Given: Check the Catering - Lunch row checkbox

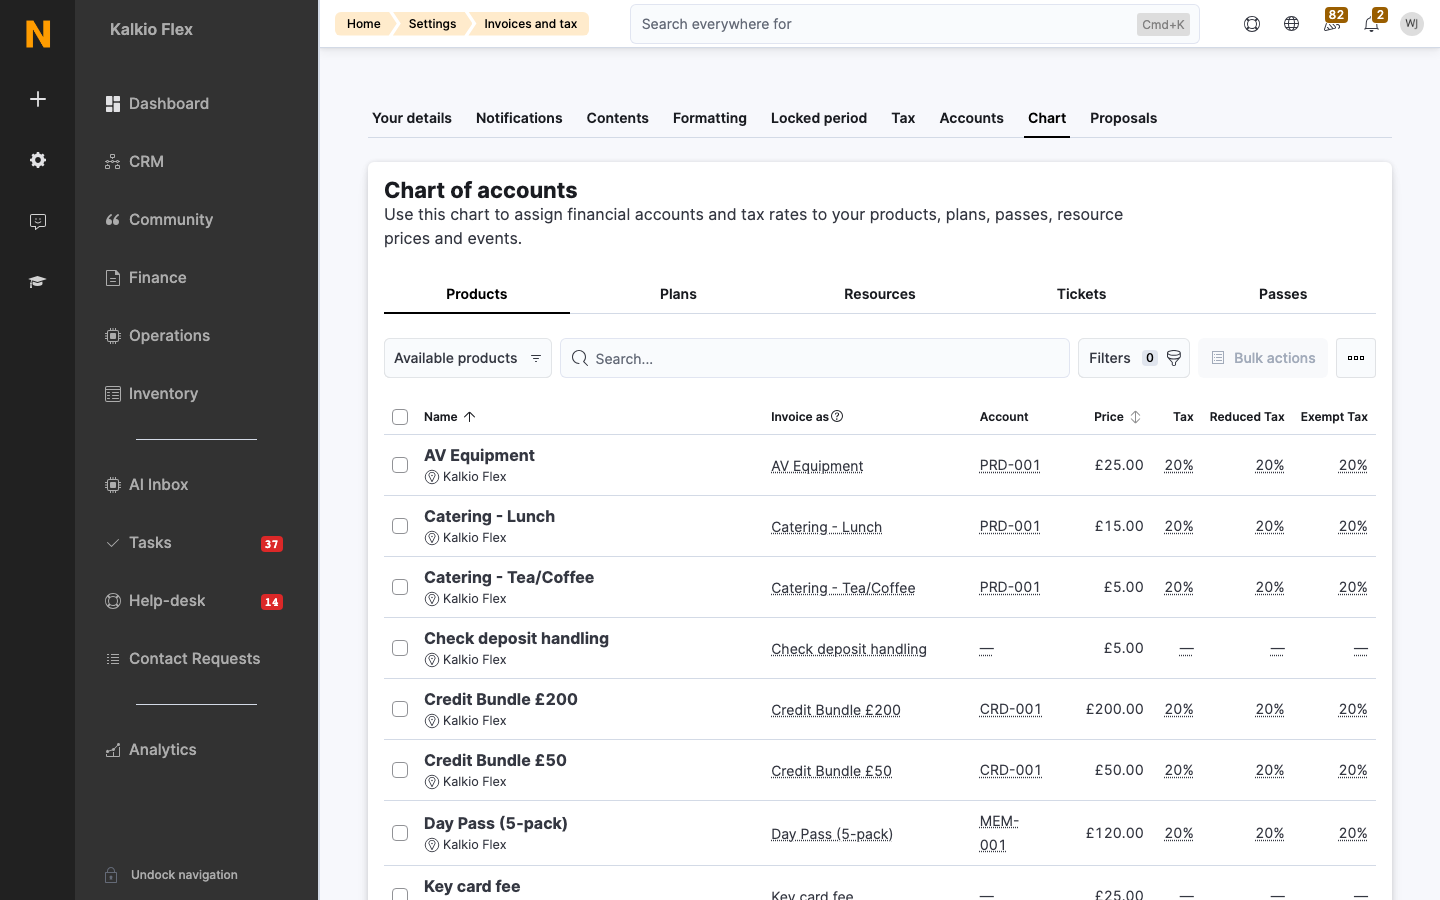Looking at the screenshot, I should coord(400,526).
